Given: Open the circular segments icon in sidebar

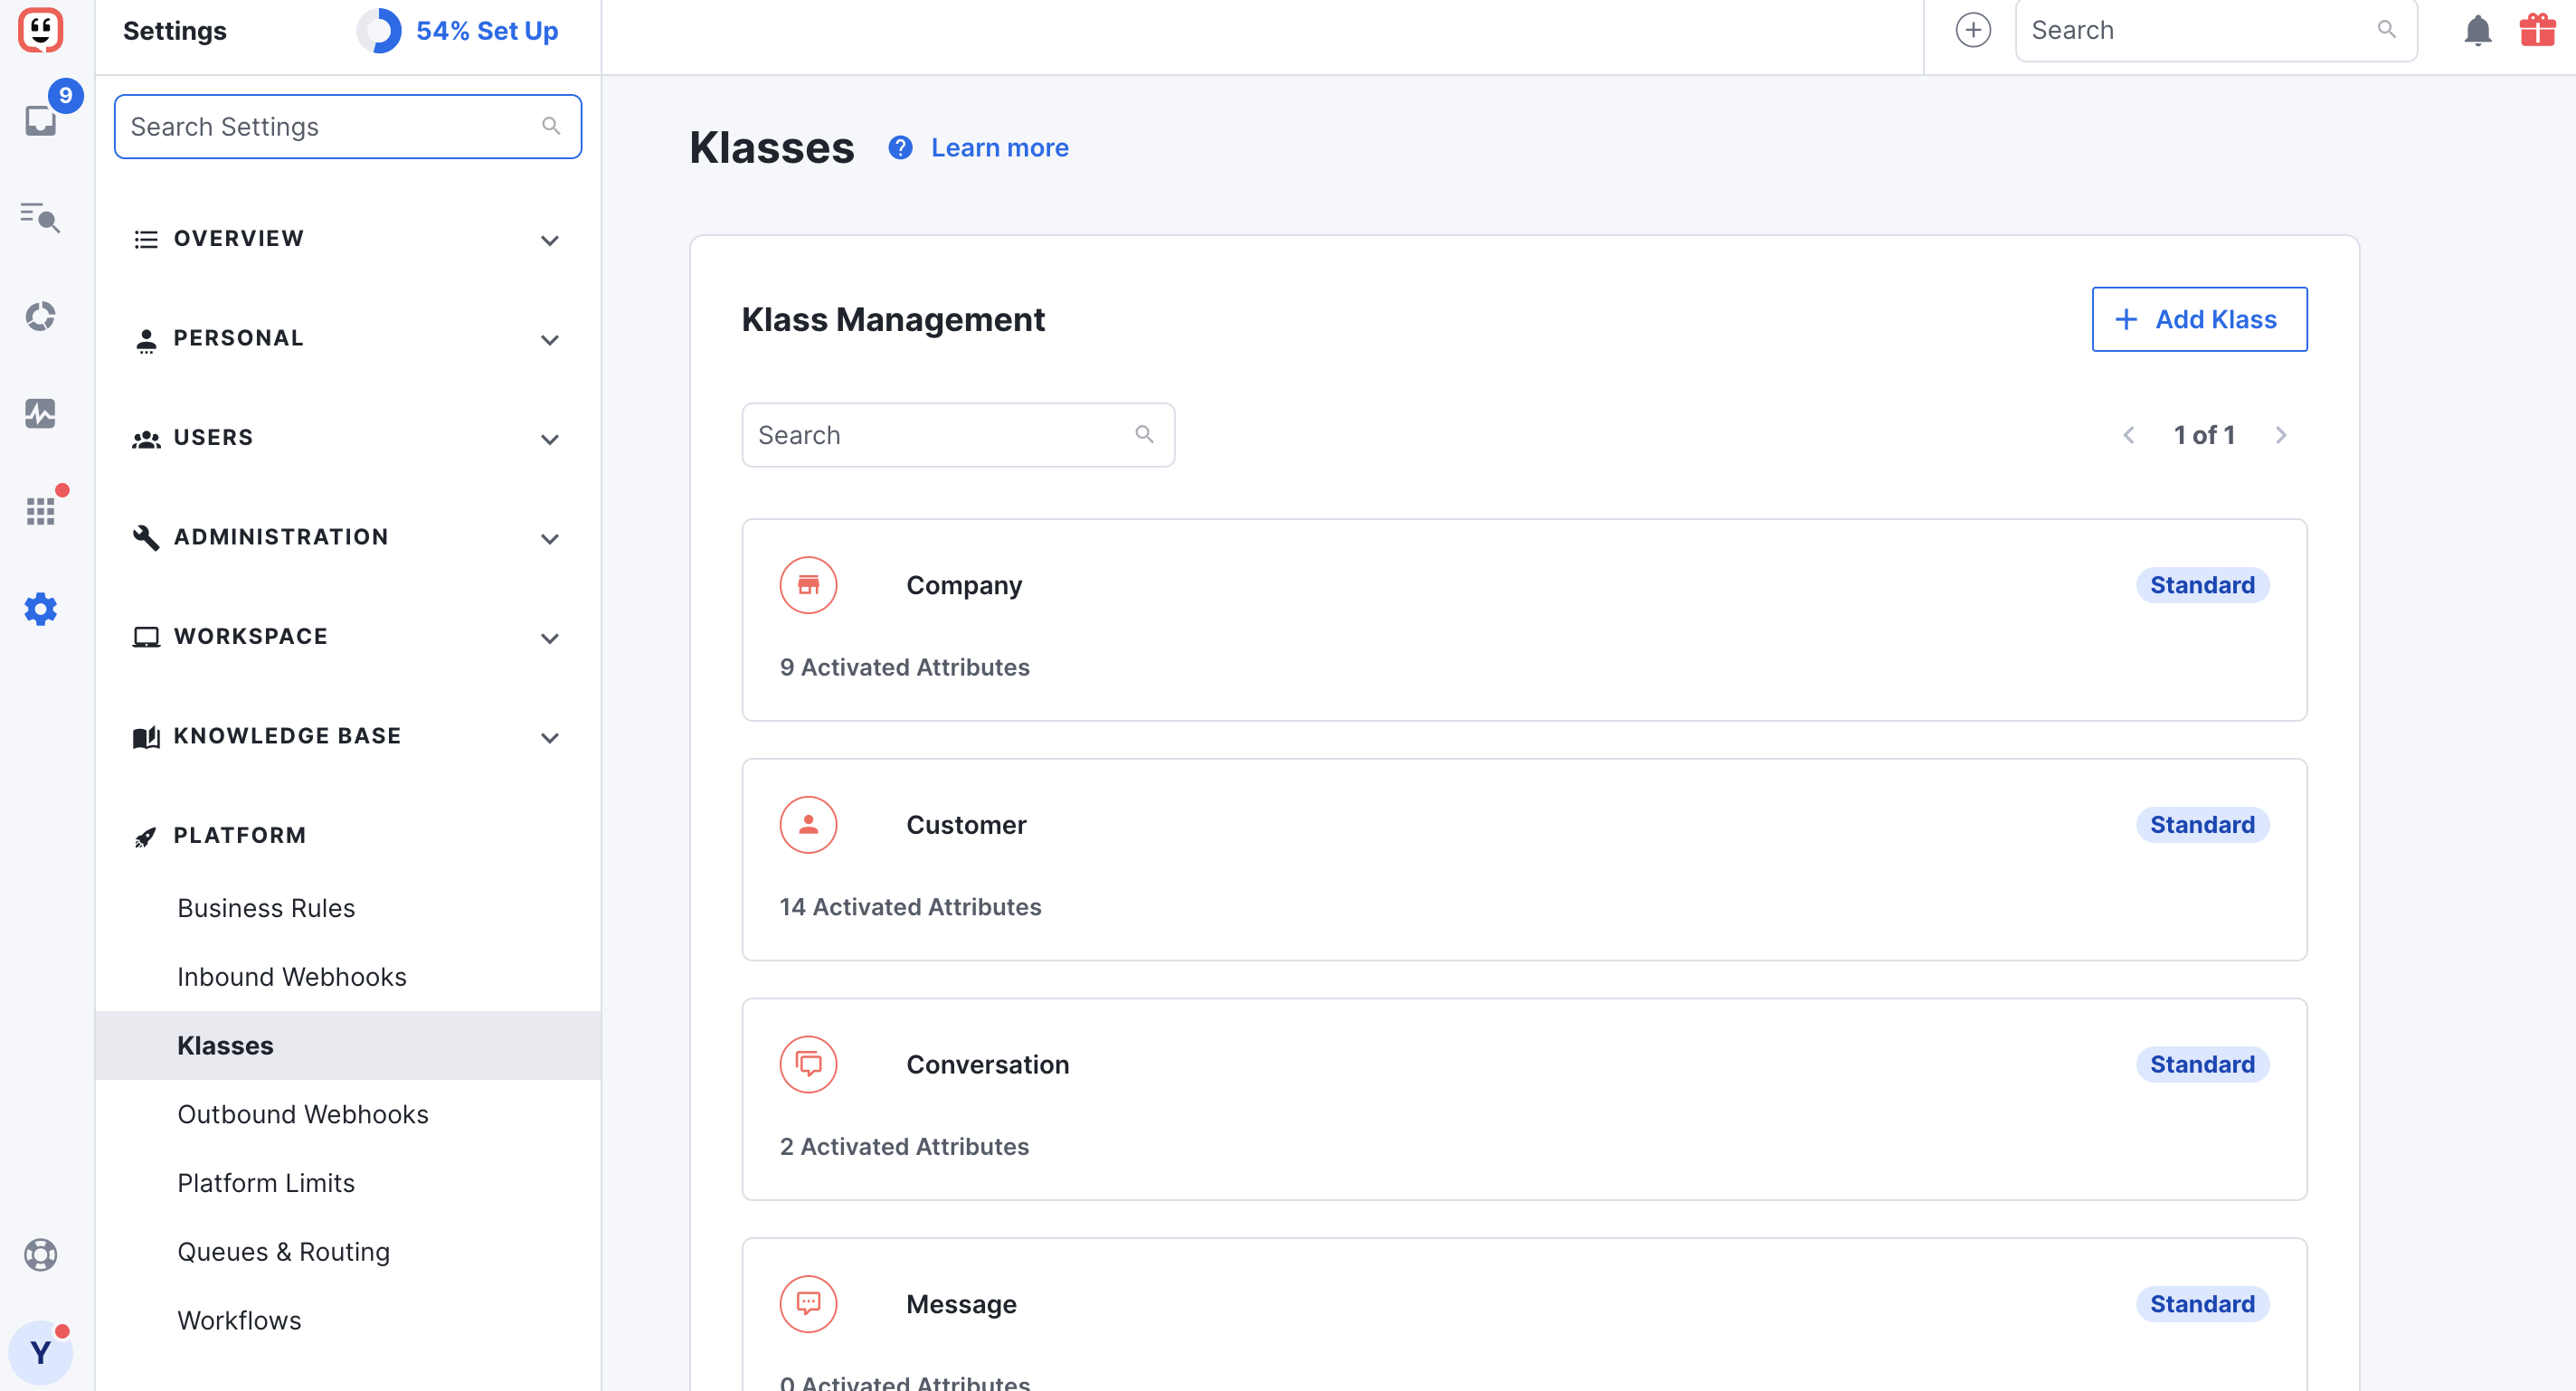Looking at the screenshot, I should [x=40, y=316].
